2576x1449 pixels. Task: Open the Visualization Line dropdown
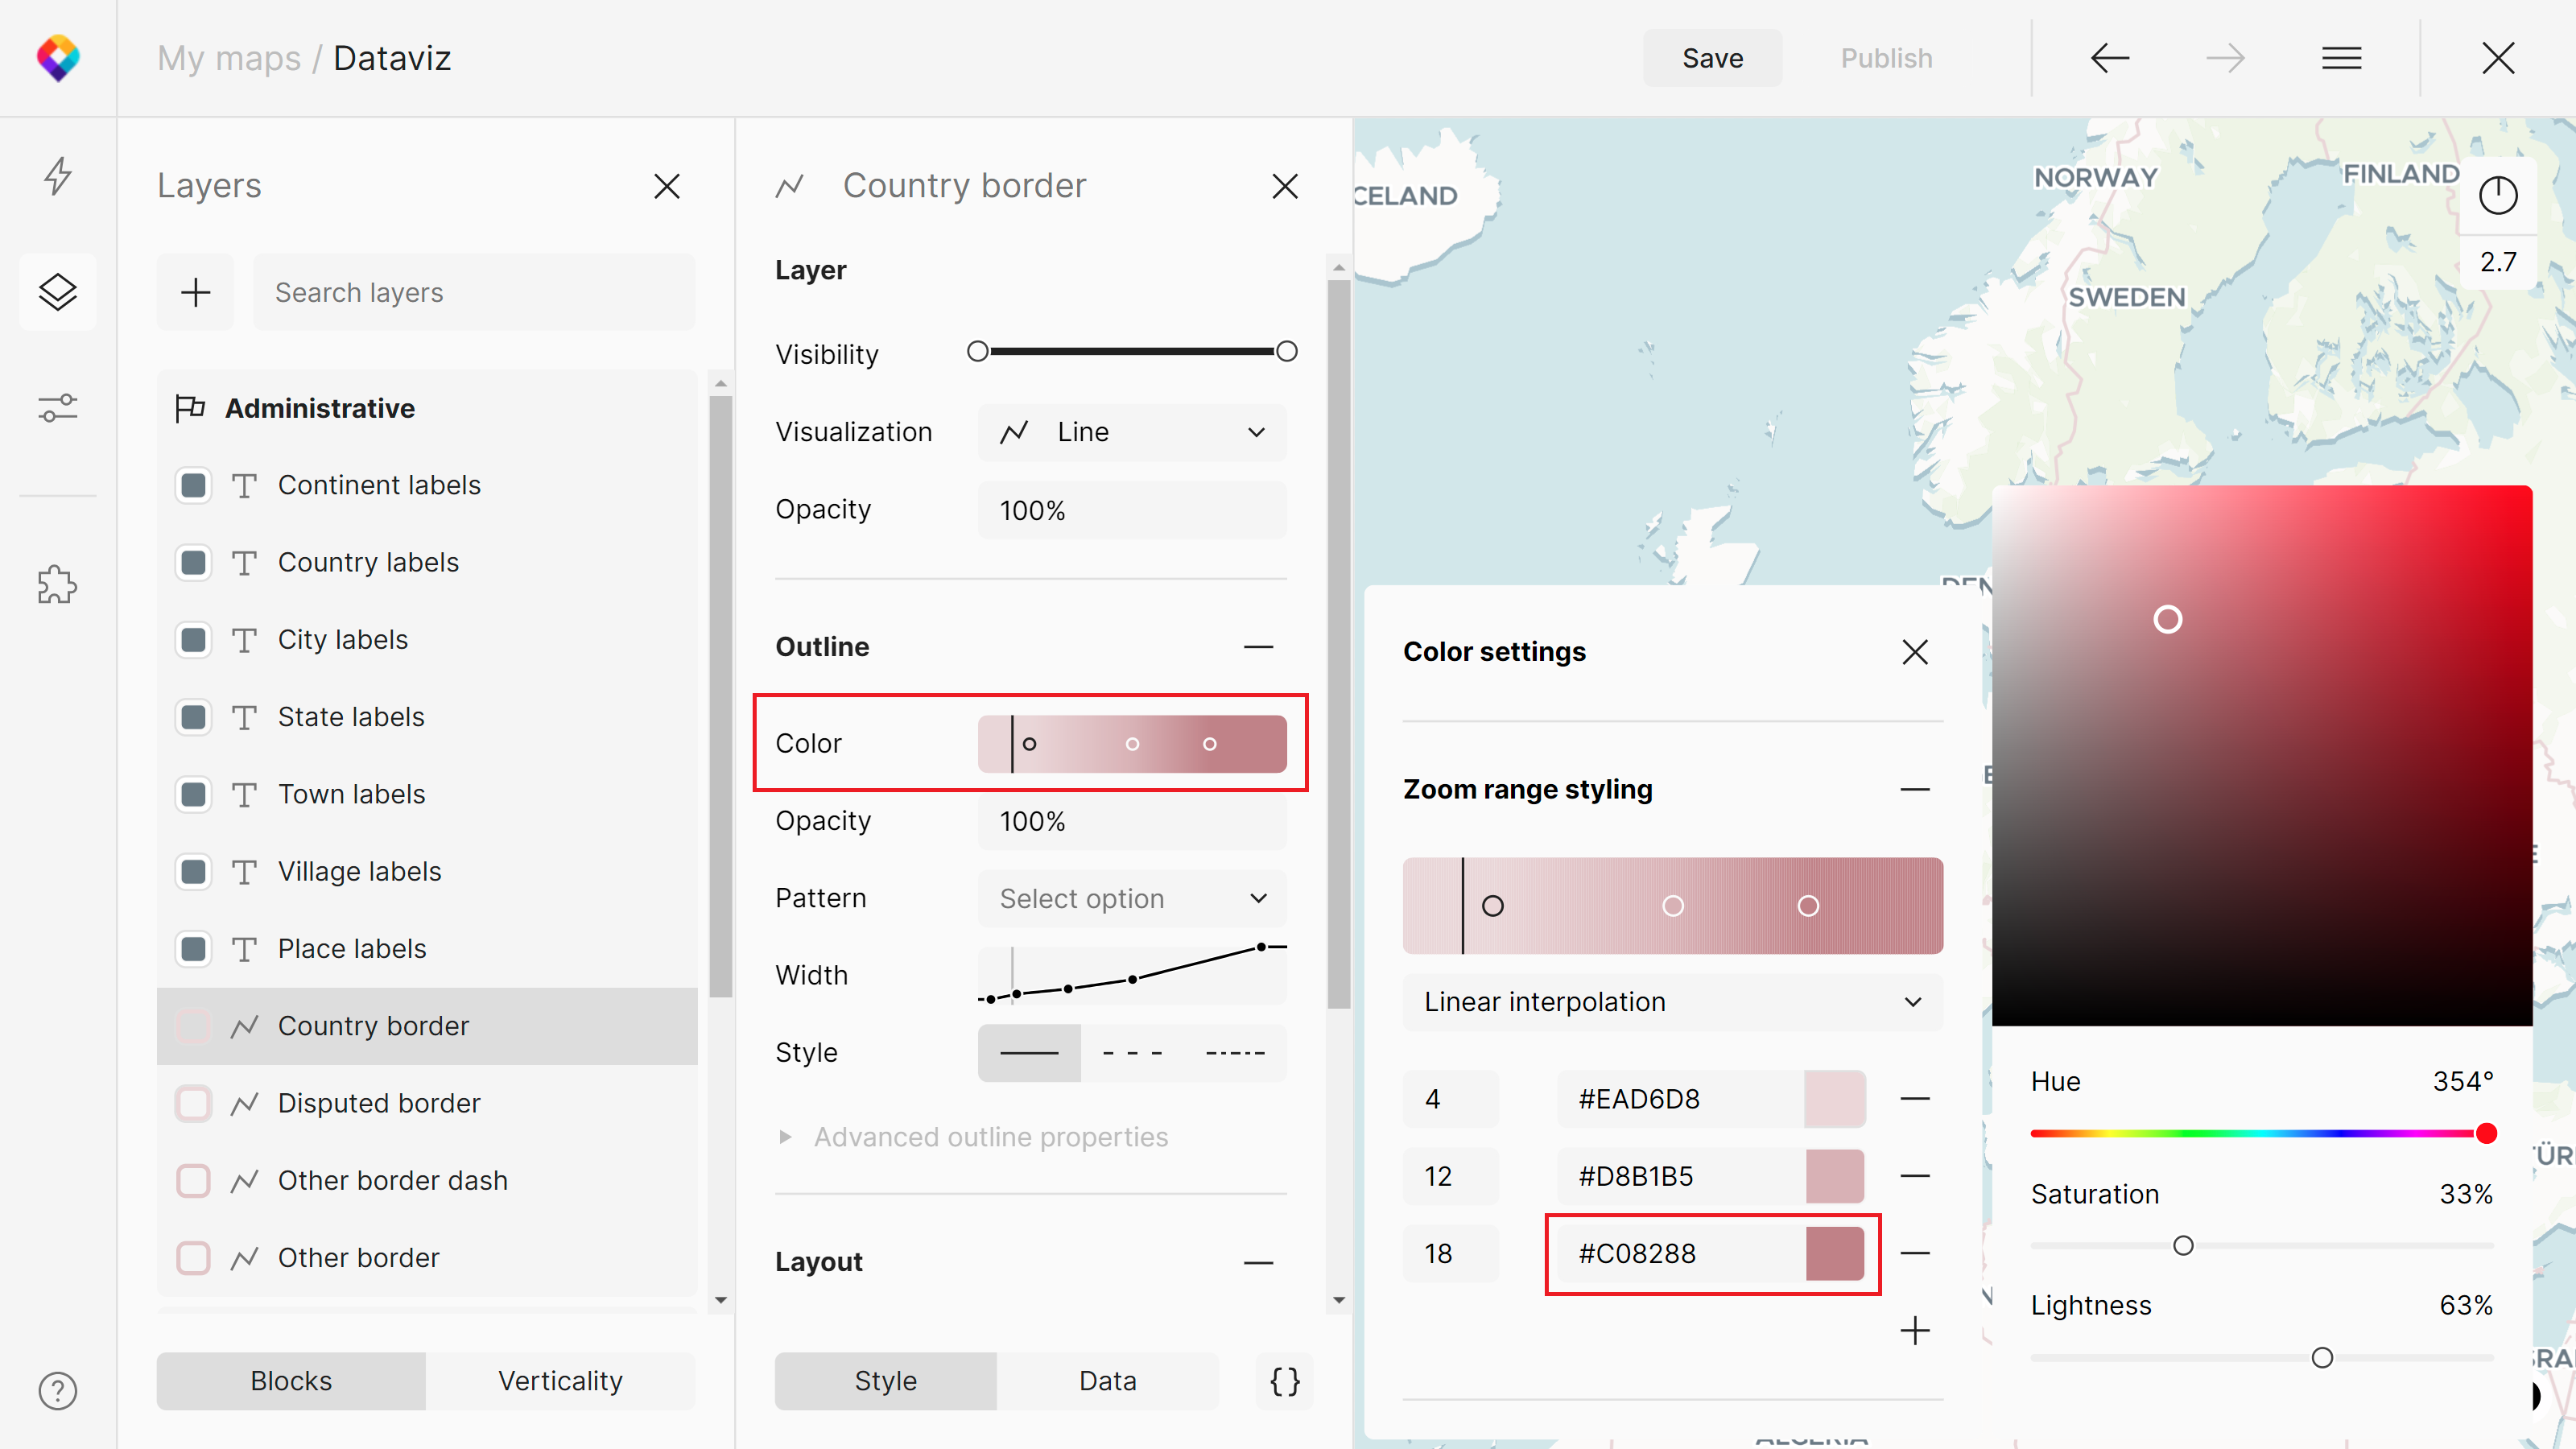pyautogui.click(x=1131, y=432)
